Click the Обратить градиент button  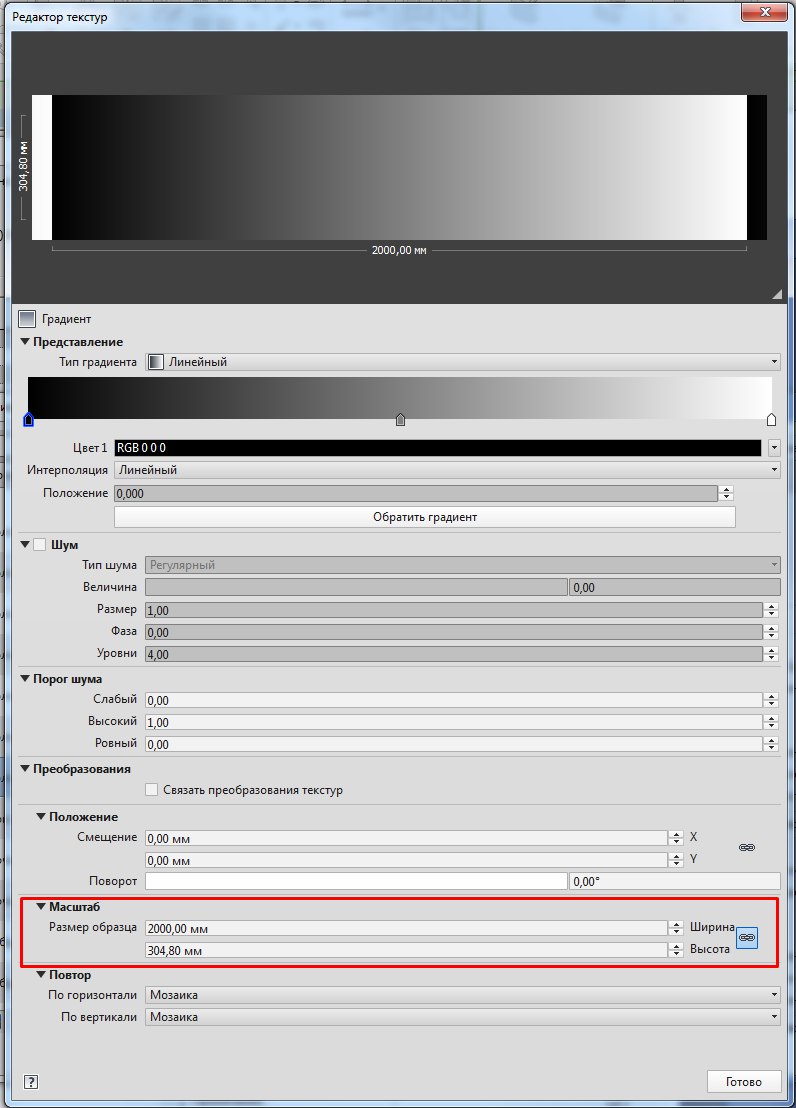[x=425, y=517]
